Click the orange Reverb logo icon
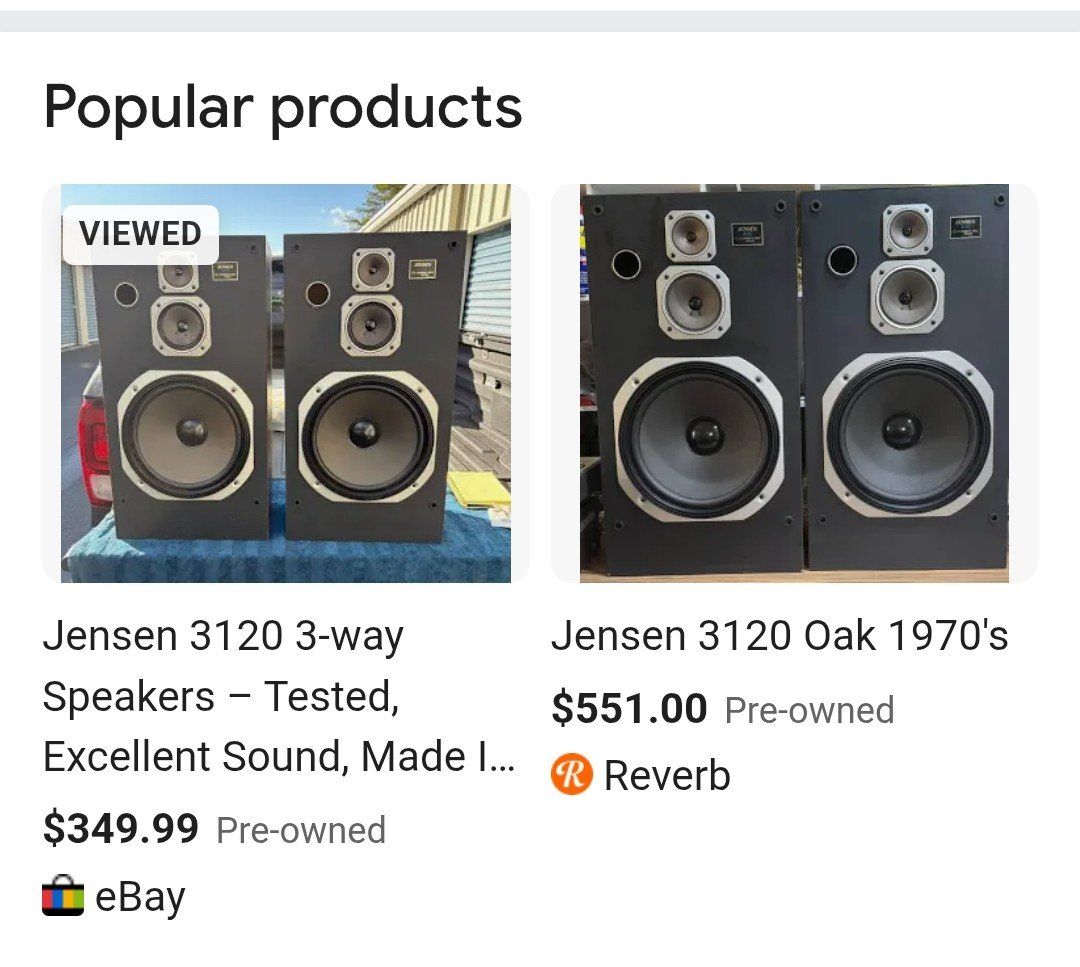Viewport: 1080px width, 967px height. [572, 775]
